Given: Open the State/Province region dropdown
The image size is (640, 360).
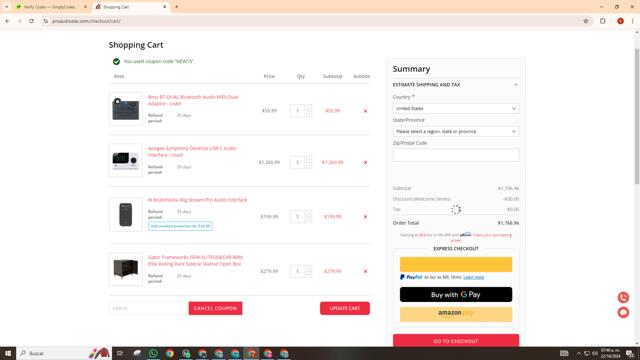Looking at the screenshot, I should point(456,131).
